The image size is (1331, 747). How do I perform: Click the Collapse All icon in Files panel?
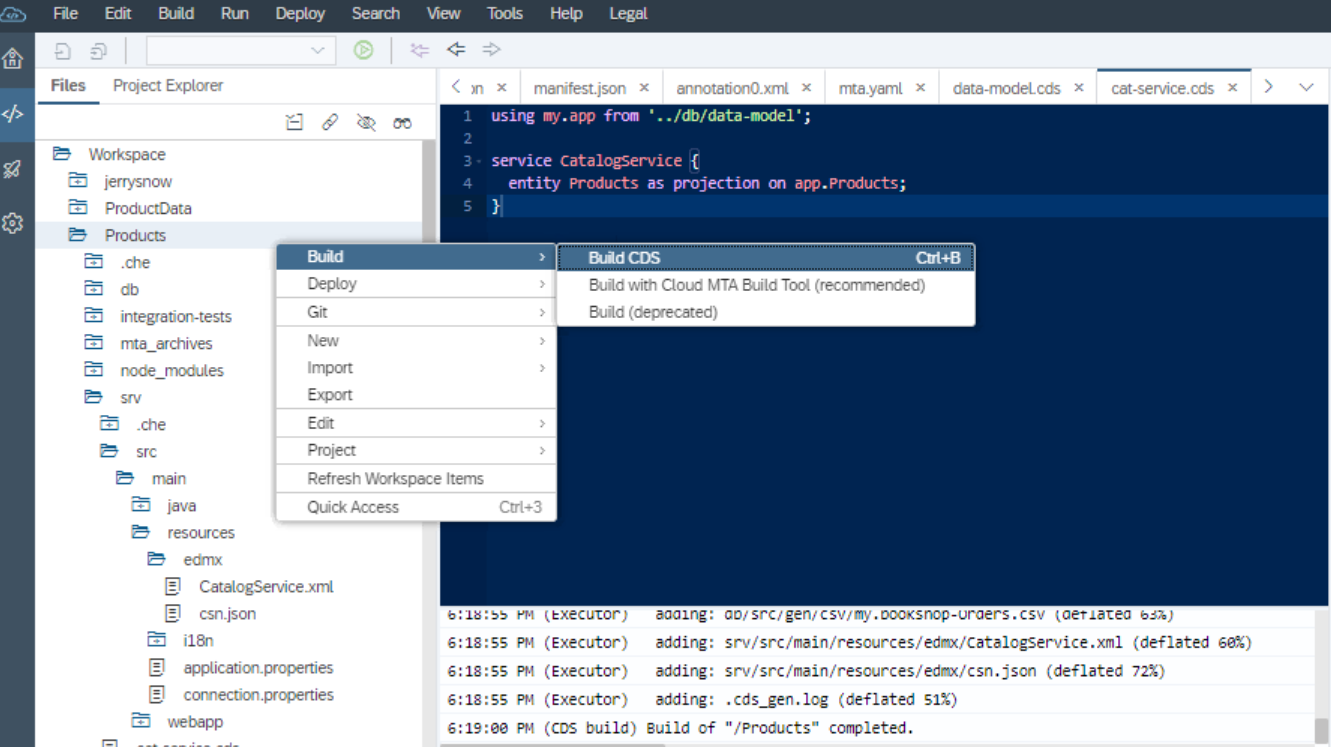point(294,122)
